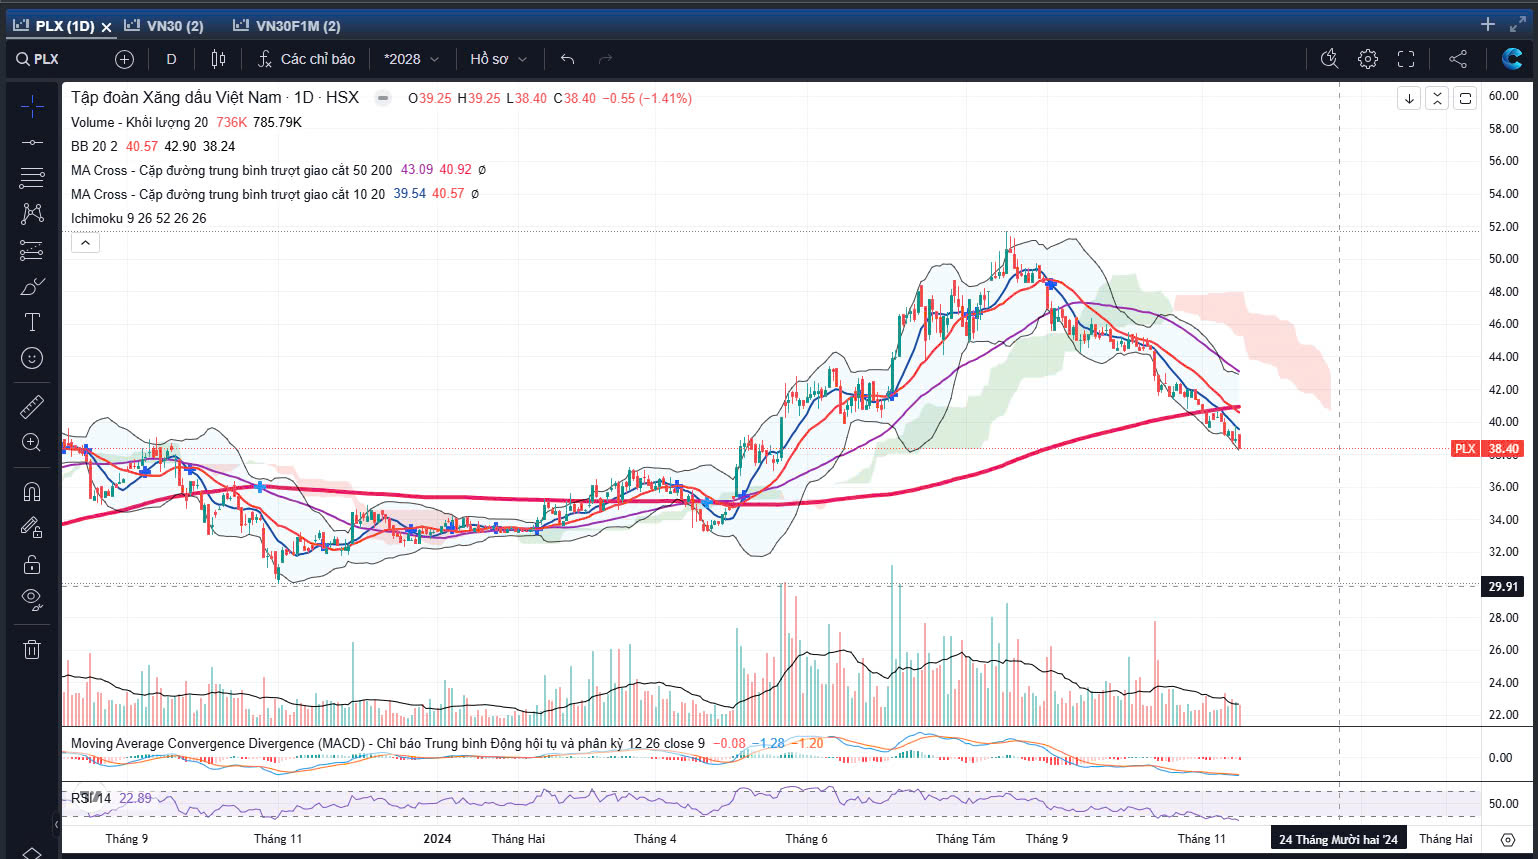Change the D timeframe interval
1538x859 pixels.
pyautogui.click(x=171, y=59)
